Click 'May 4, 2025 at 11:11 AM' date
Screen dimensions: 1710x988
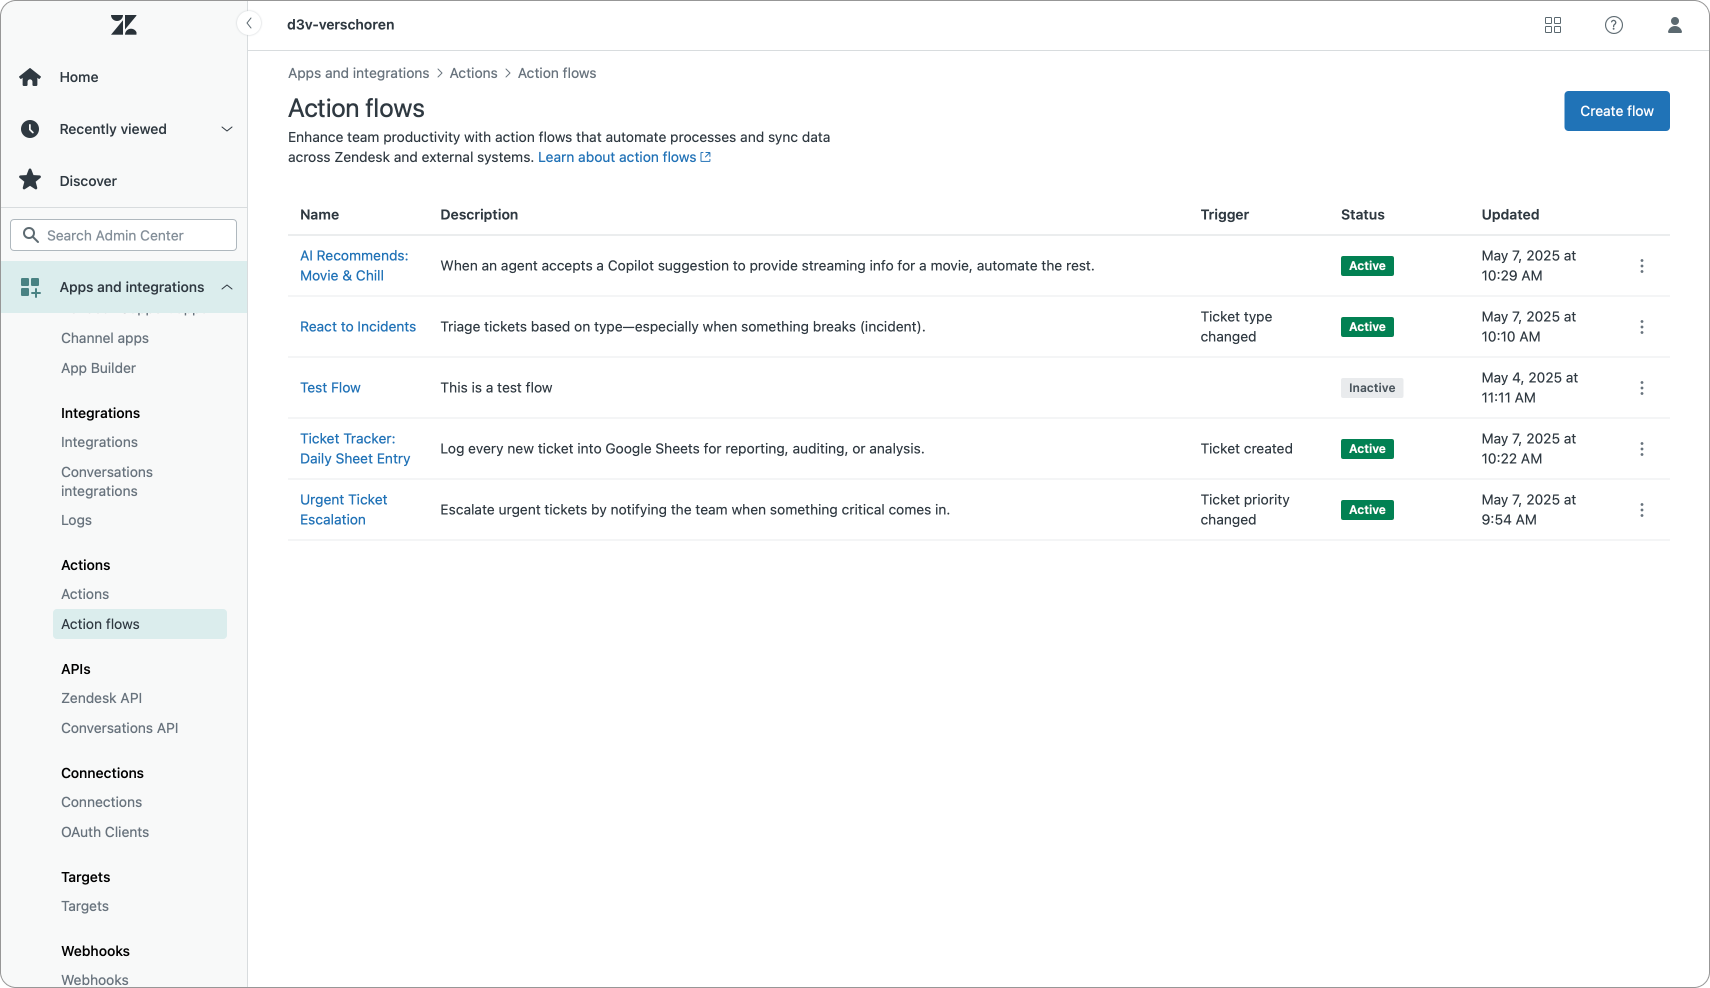[1529, 388]
